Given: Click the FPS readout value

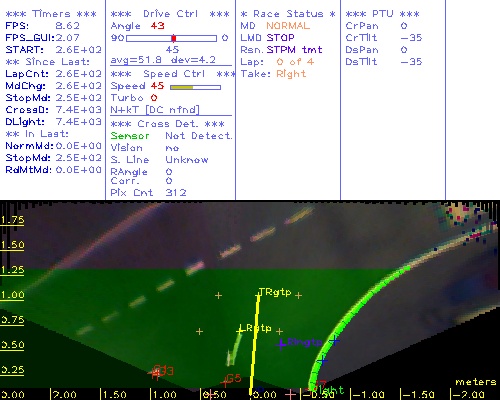Looking at the screenshot, I should 68,26.
